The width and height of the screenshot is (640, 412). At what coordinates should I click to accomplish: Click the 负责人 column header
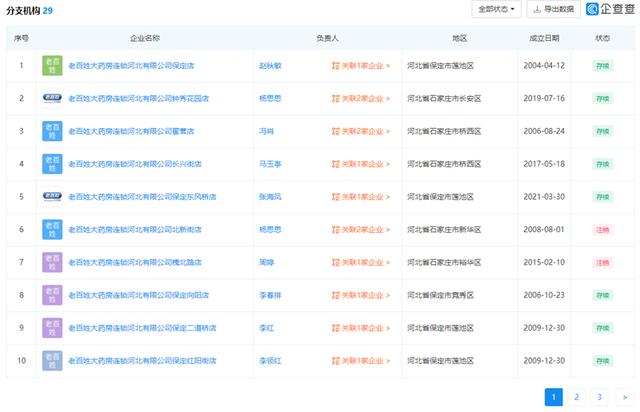(x=327, y=38)
